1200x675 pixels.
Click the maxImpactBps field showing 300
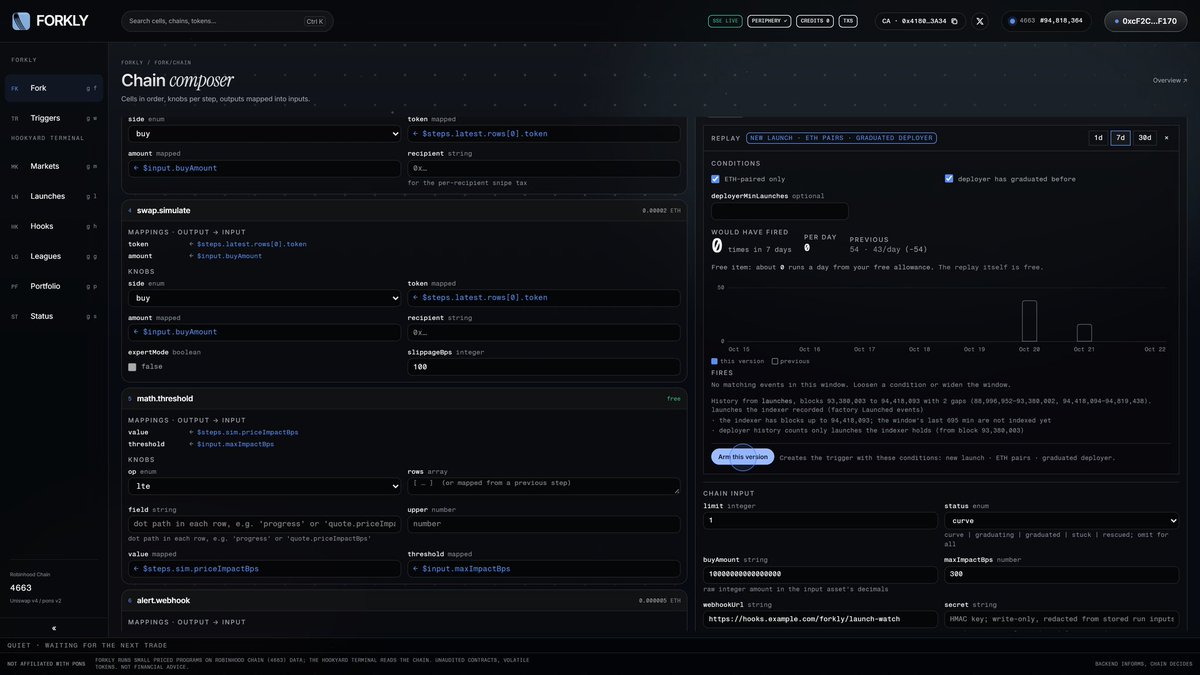coord(1061,574)
